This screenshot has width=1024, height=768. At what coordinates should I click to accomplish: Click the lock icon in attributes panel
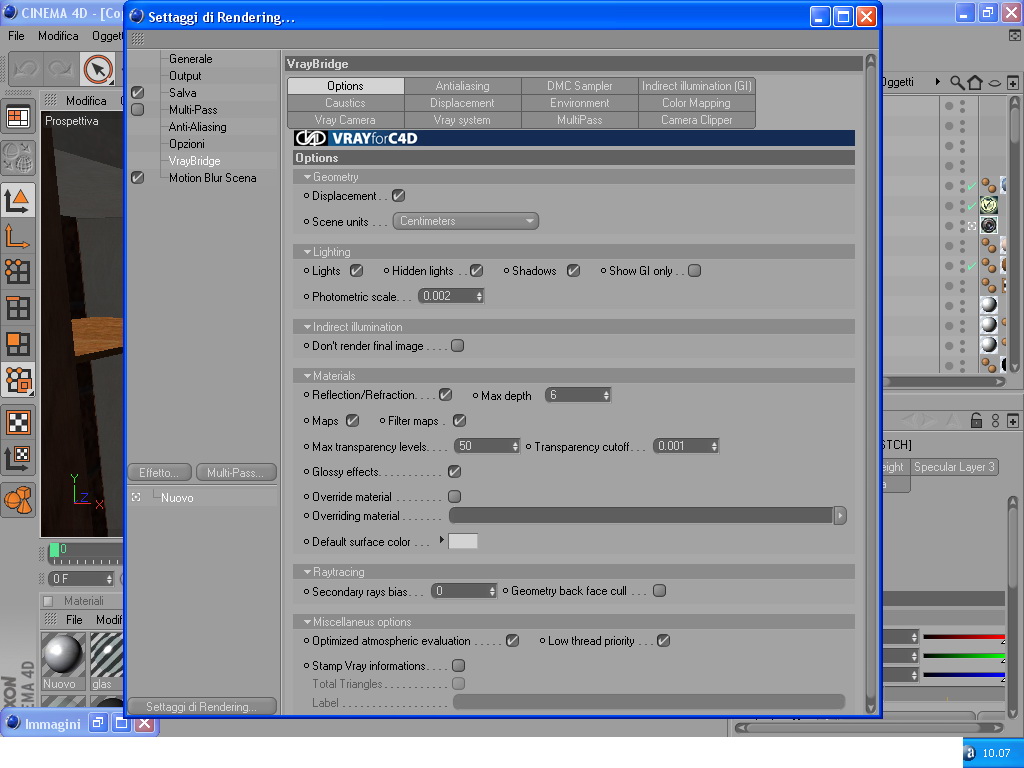pos(976,421)
